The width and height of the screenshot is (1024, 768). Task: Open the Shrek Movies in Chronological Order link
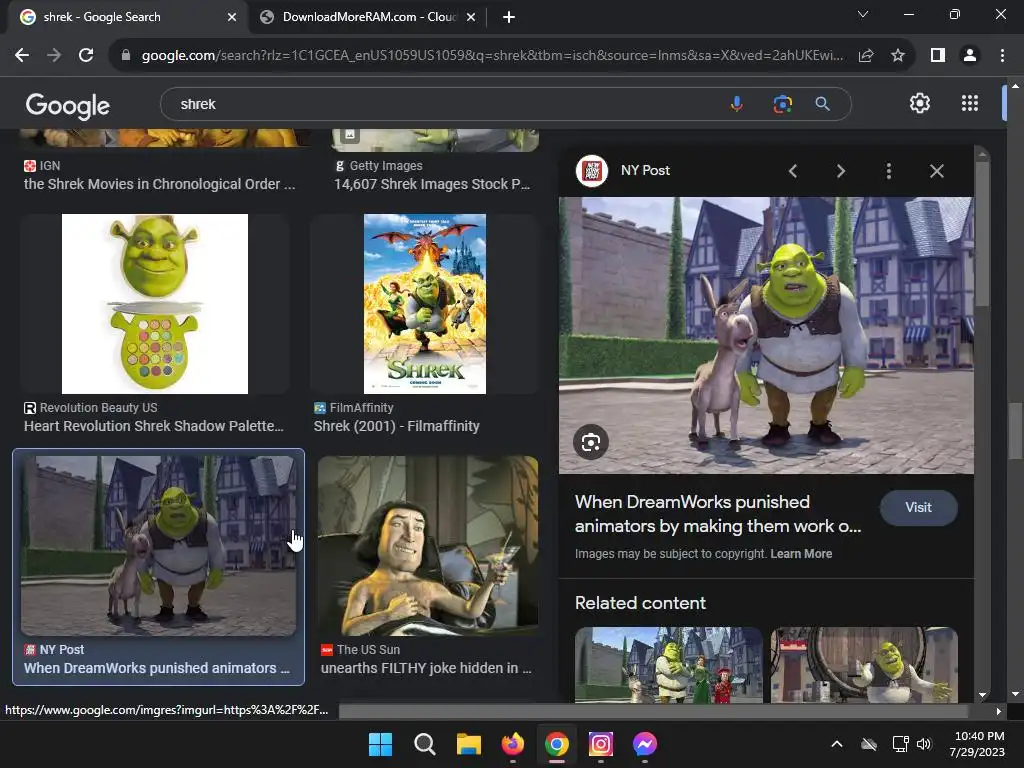(x=159, y=184)
